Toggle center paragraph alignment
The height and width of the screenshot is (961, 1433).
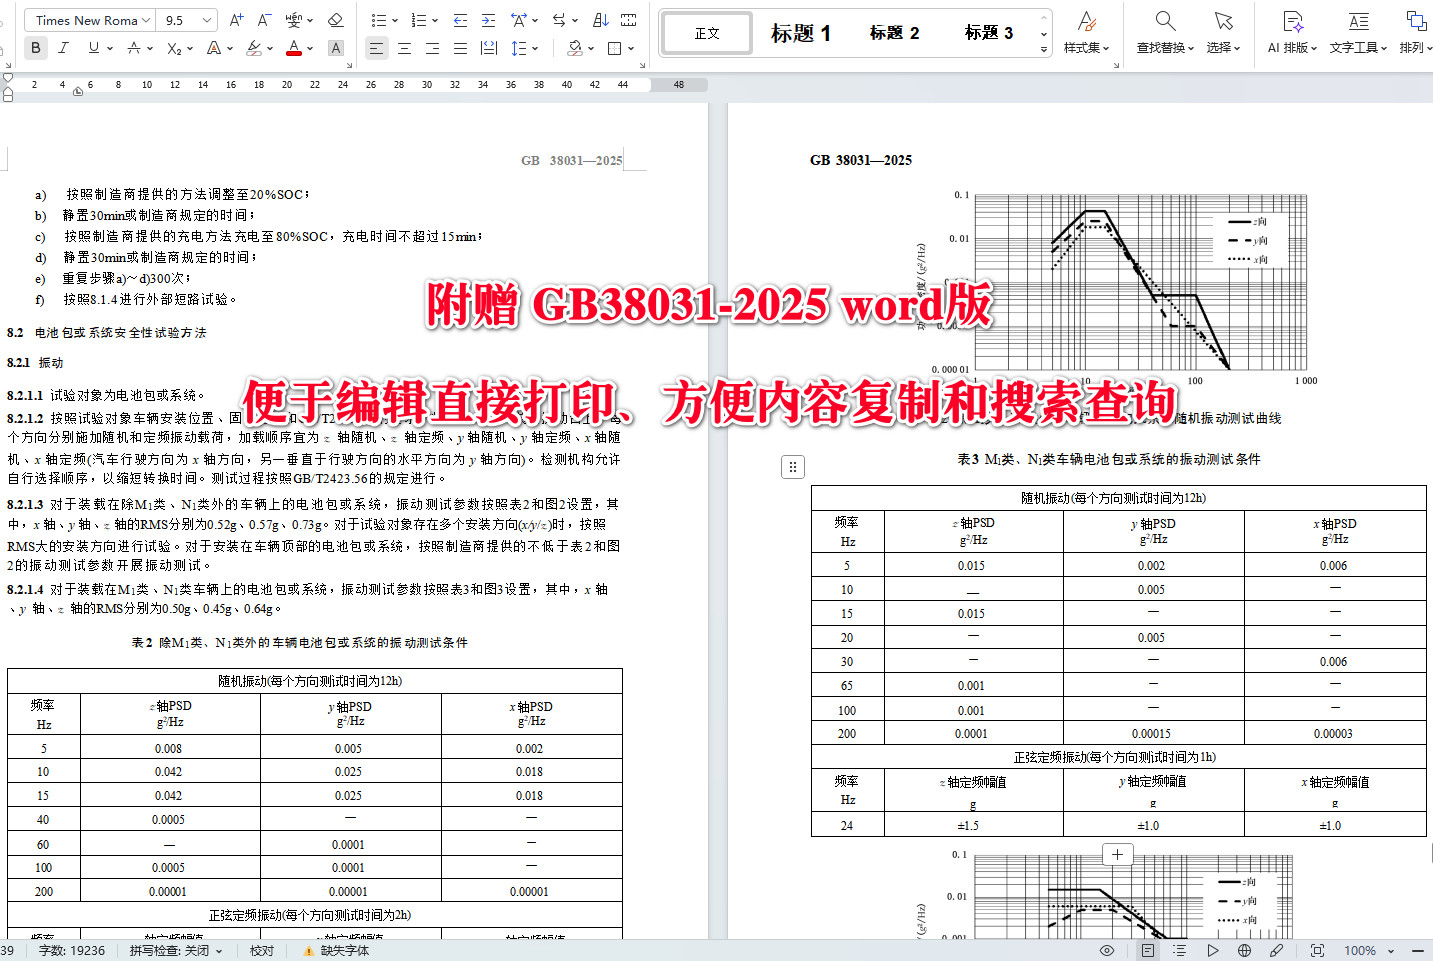click(x=404, y=47)
